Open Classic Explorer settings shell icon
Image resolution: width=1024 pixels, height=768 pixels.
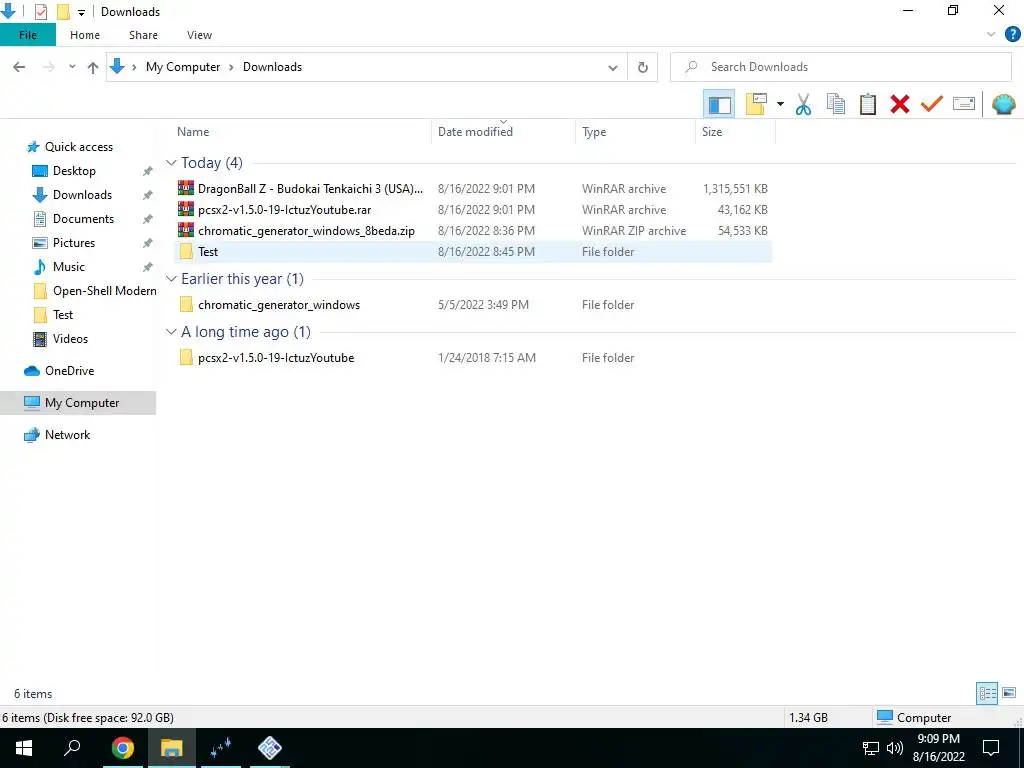click(1004, 104)
